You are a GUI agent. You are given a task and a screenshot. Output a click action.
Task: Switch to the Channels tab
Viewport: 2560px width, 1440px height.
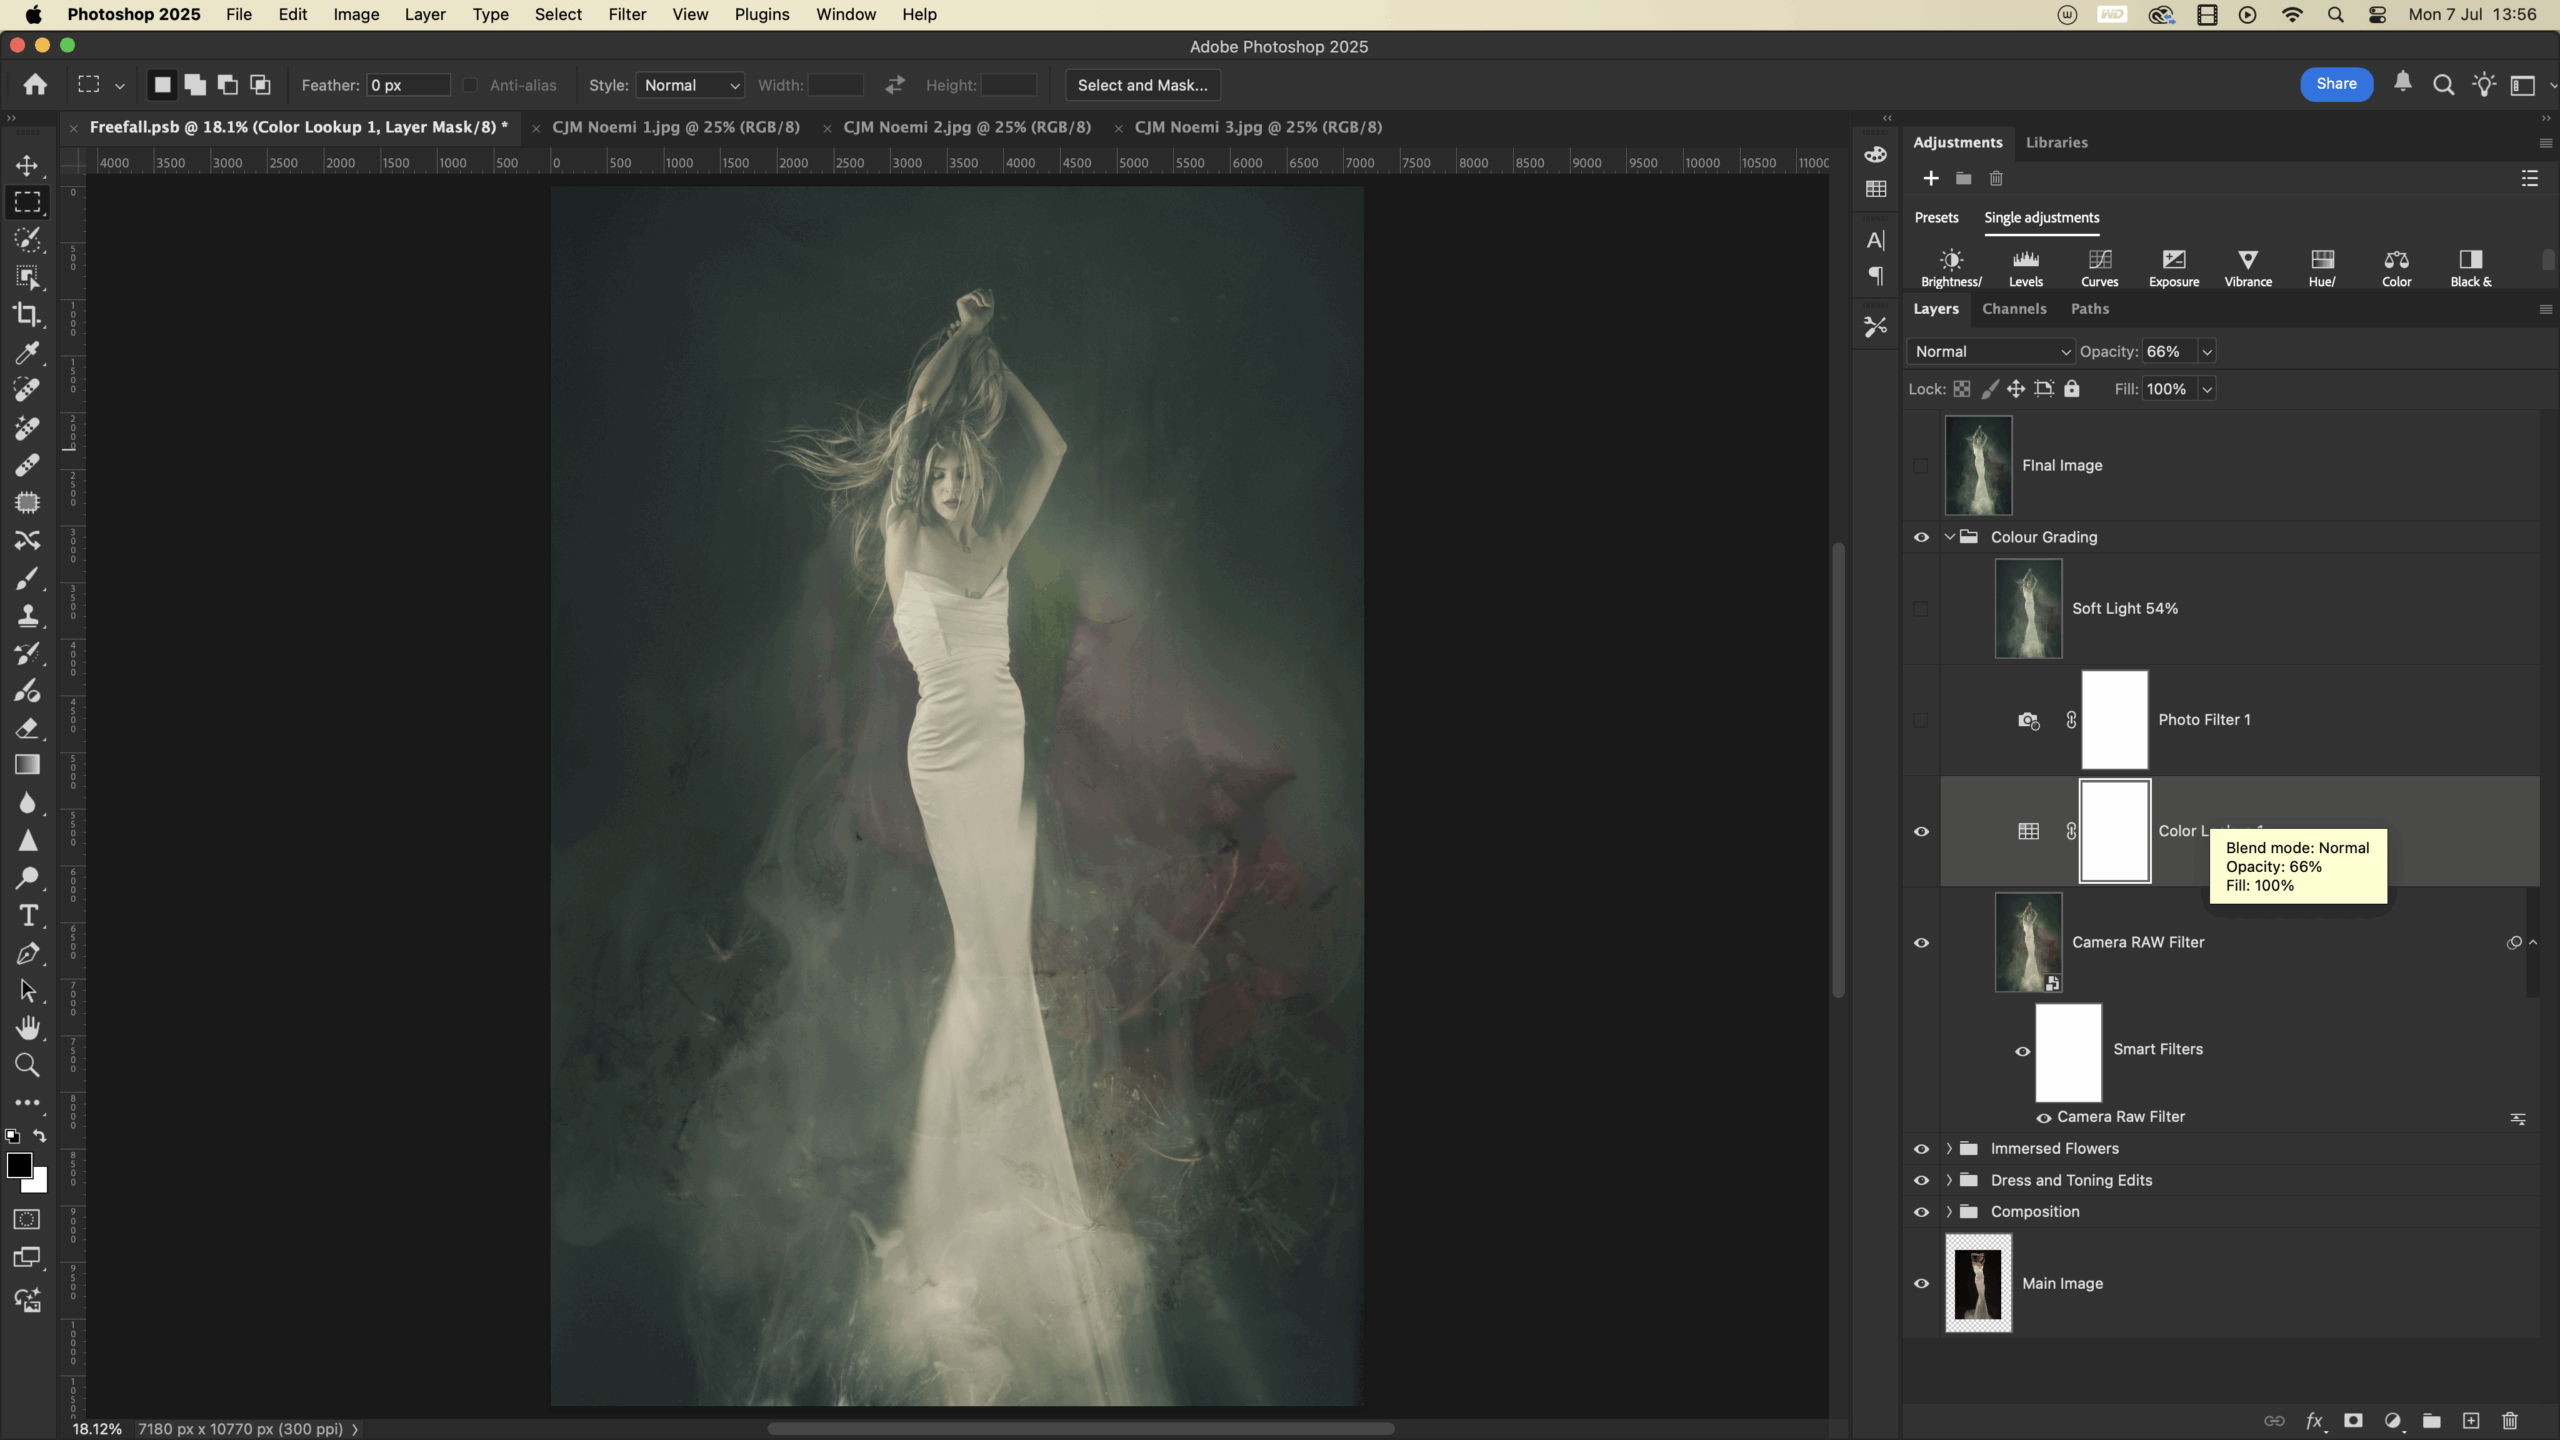click(x=2014, y=309)
